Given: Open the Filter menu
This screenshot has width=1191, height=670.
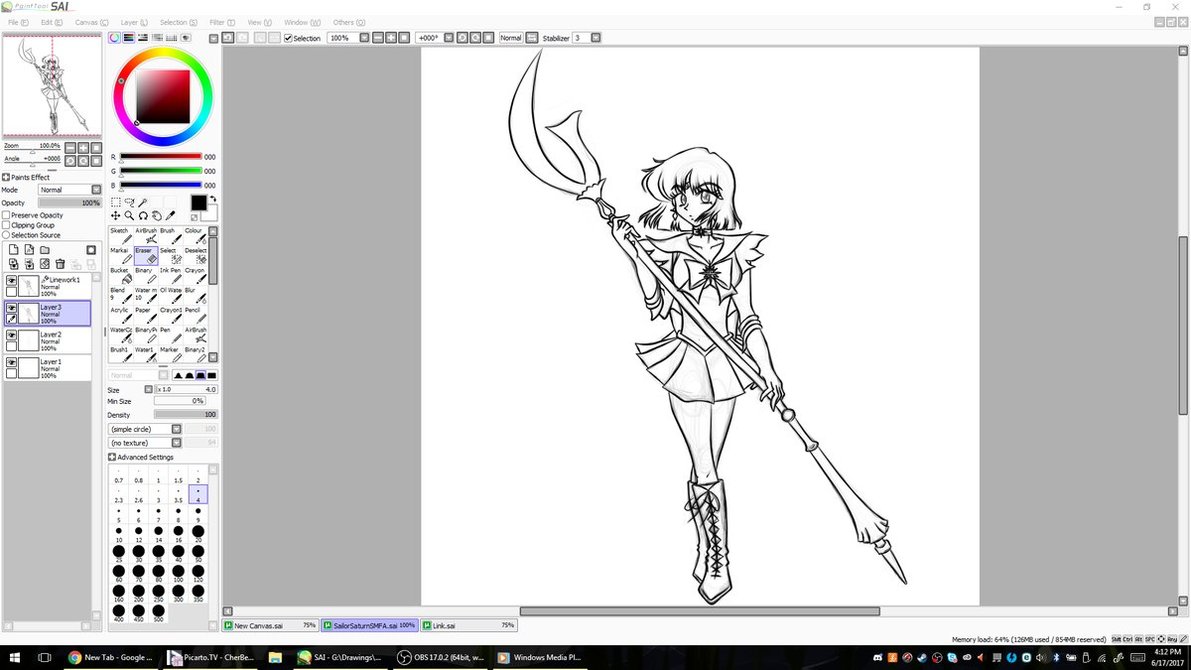Looking at the screenshot, I should [x=222, y=23].
